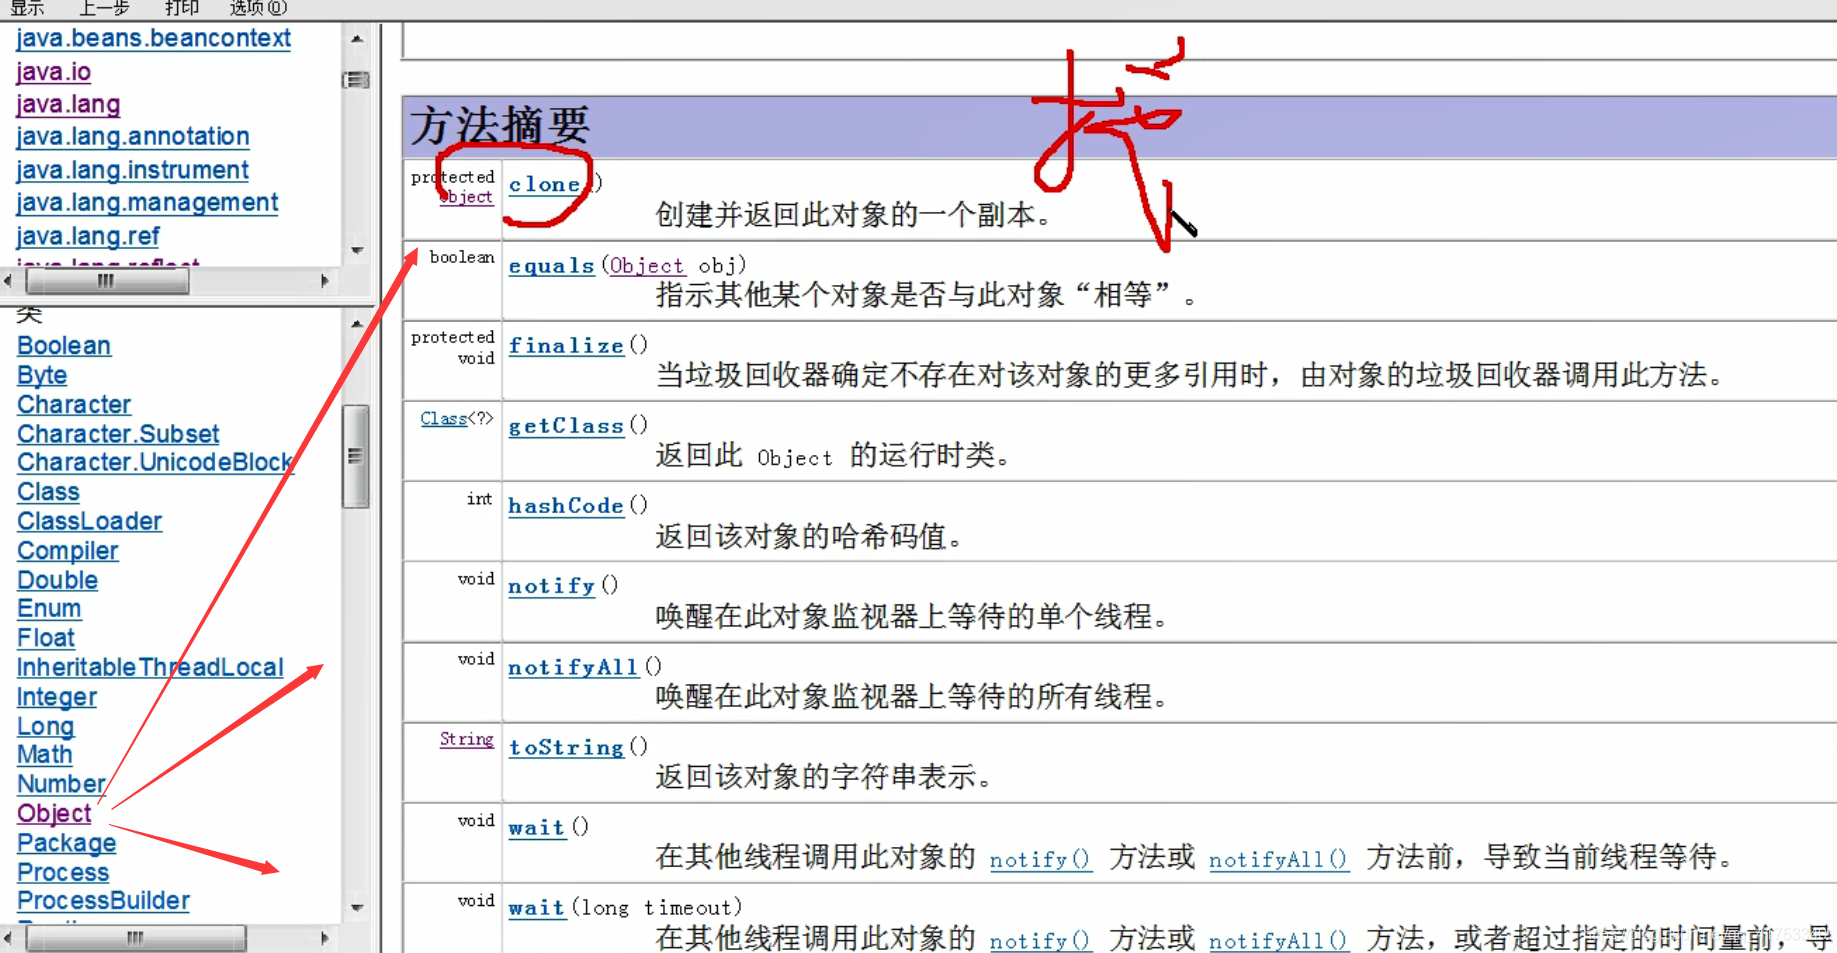Open the Compiler class link
Viewport: 1837px width, 953px height.
(x=68, y=551)
